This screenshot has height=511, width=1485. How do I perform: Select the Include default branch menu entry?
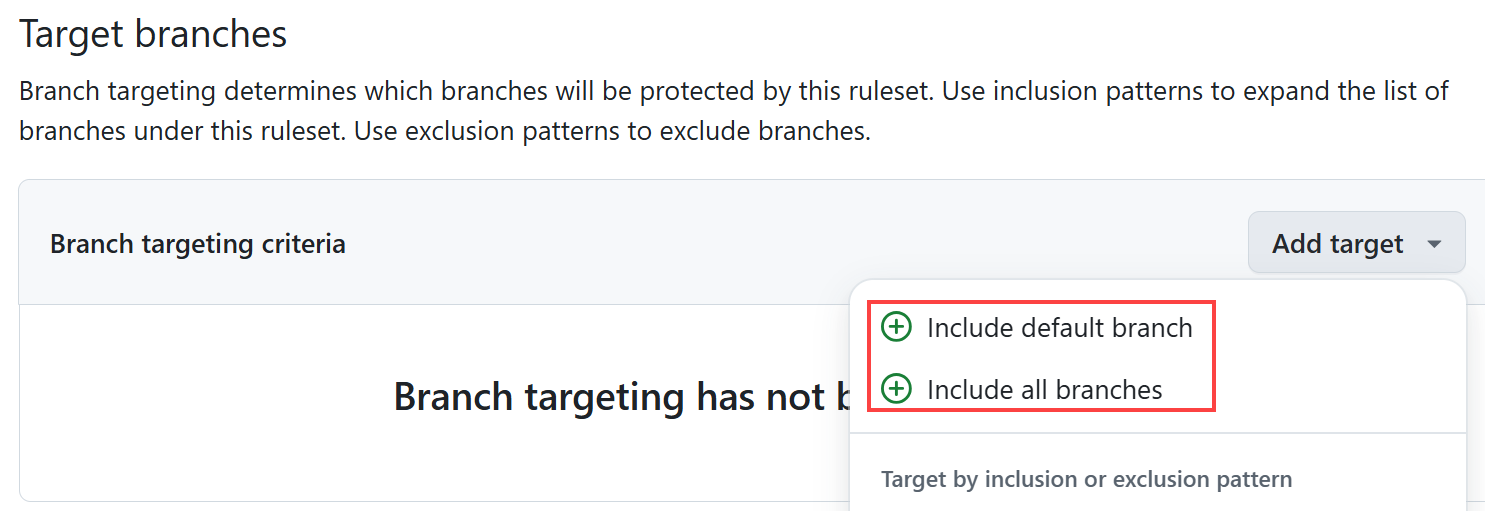(x=1059, y=328)
